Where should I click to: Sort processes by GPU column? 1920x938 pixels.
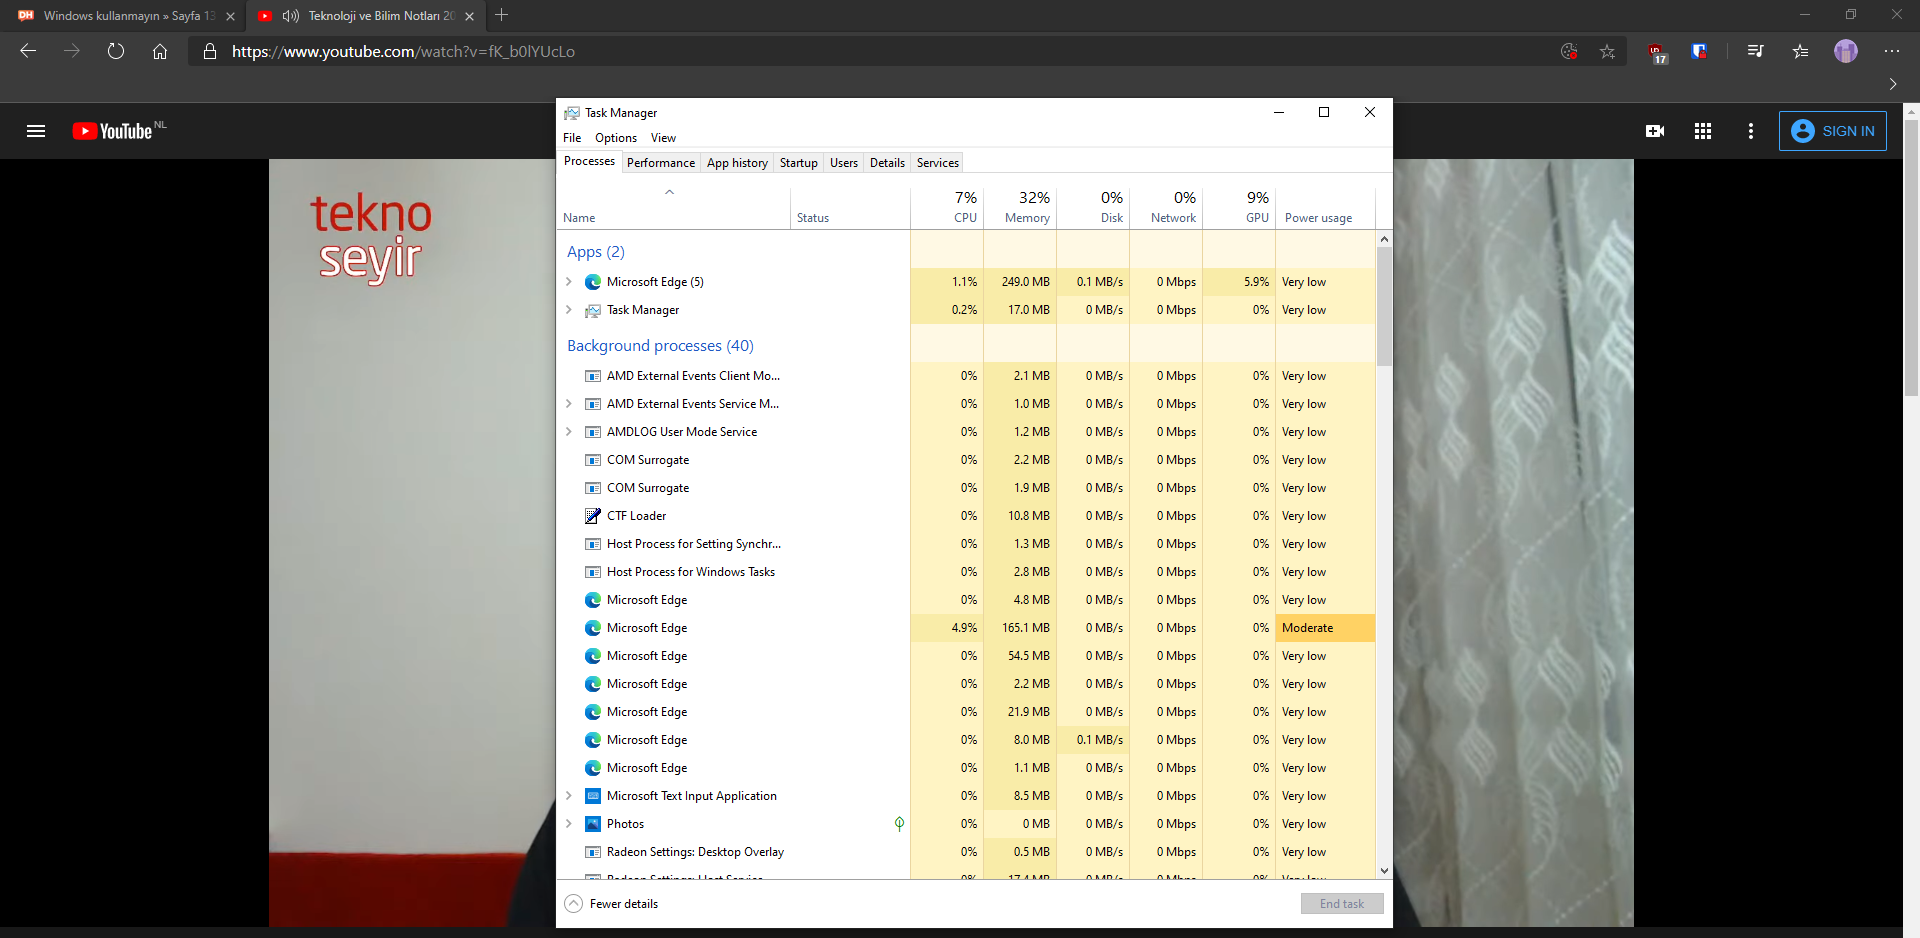click(x=1239, y=208)
